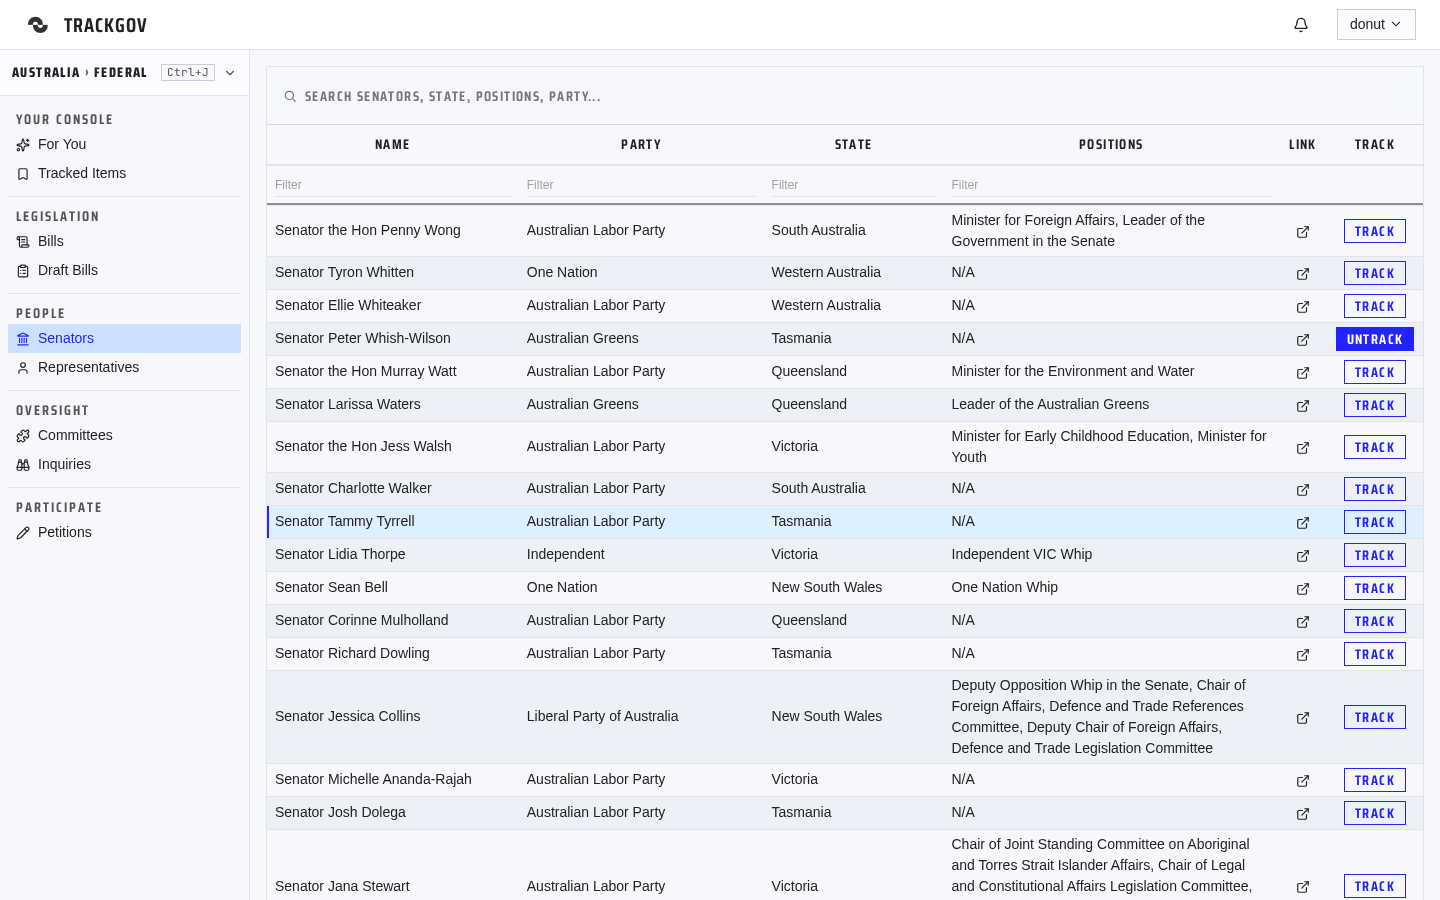Untrack Senator Peter Whish-Wilson

[1375, 339]
